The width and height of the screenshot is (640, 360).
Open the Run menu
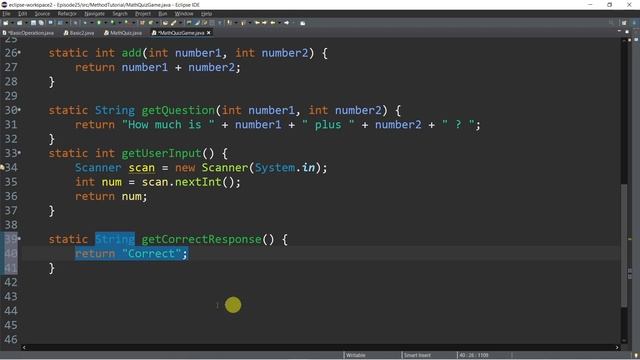click(x=162, y=13)
